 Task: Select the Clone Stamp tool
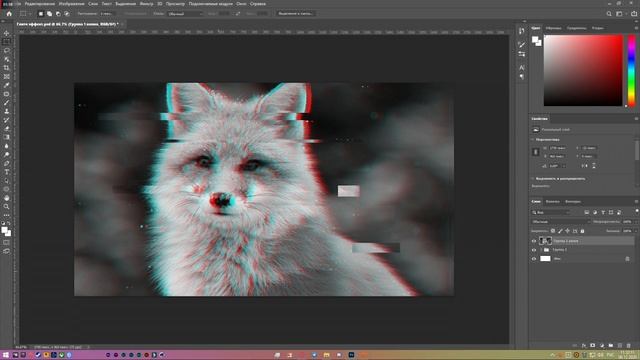pyautogui.click(x=7, y=111)
